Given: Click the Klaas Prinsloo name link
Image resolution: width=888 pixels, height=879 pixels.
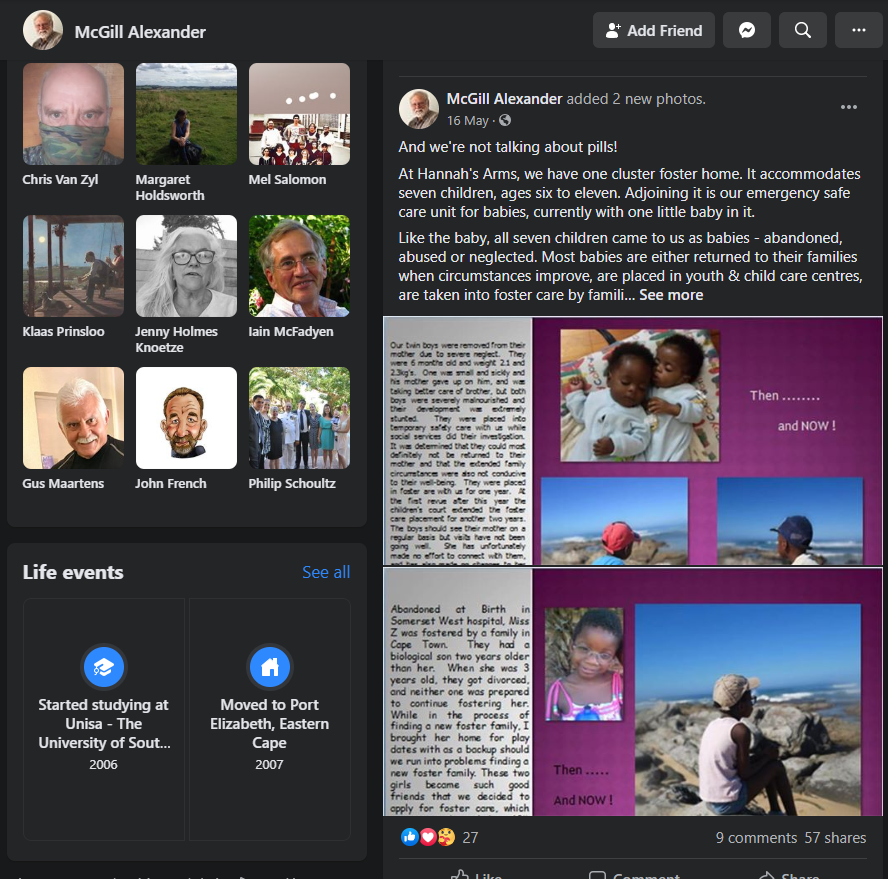Looking at the screenshot, I should tap(63, 331).
